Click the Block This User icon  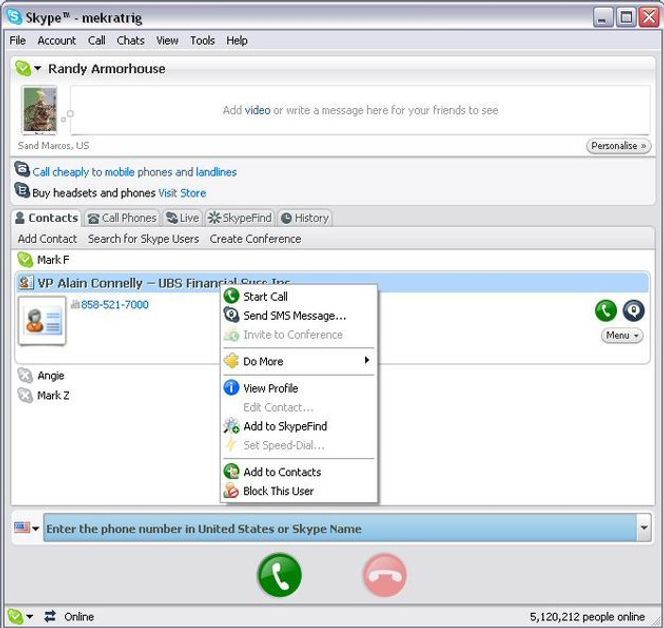tap(231, 490)
